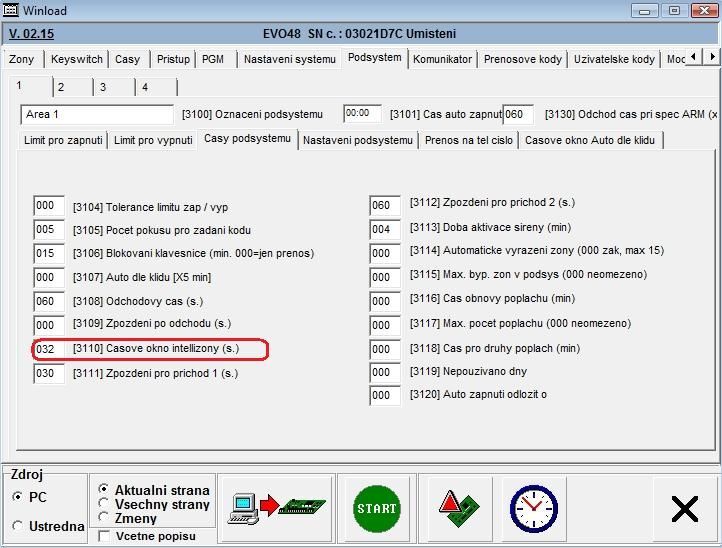
Task: Enable the Vcetne popisu checkbox
Action: 105,537
